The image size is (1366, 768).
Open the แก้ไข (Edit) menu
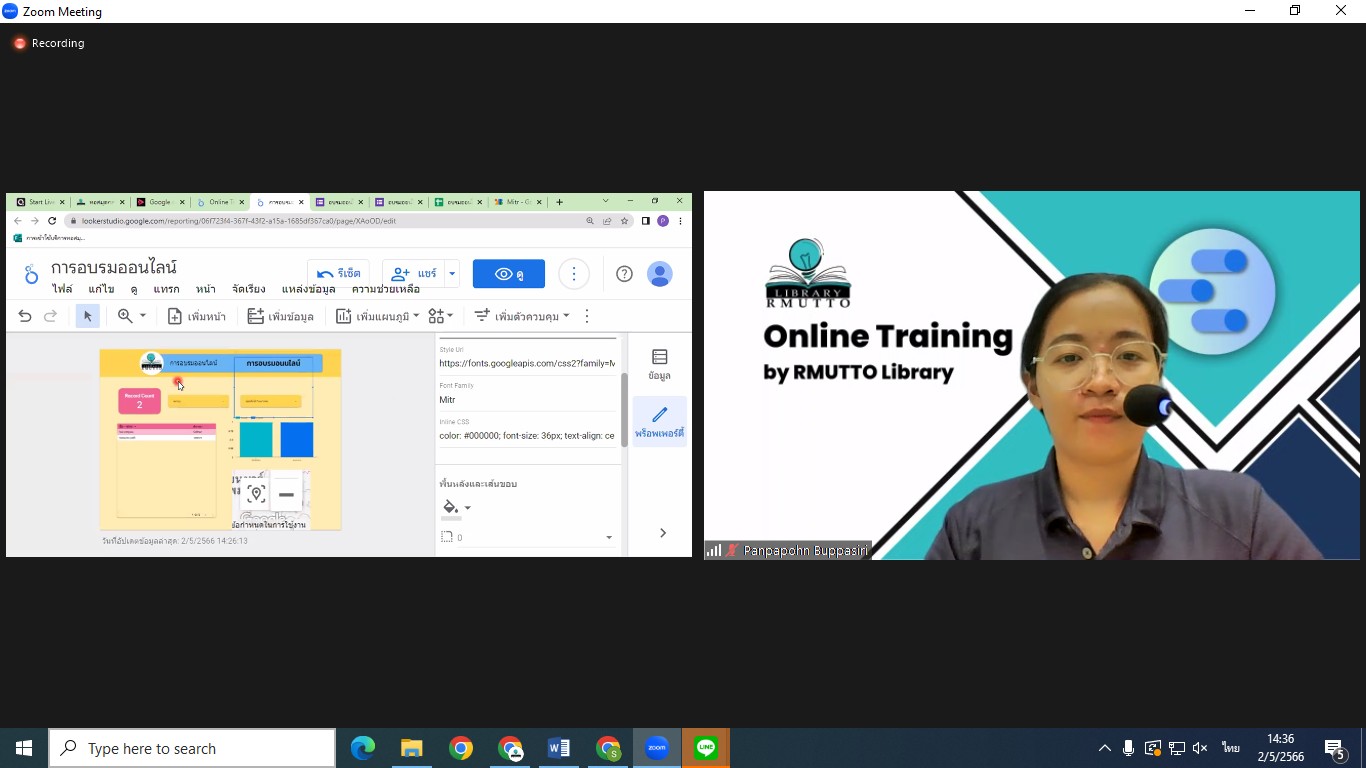[101, 289]
